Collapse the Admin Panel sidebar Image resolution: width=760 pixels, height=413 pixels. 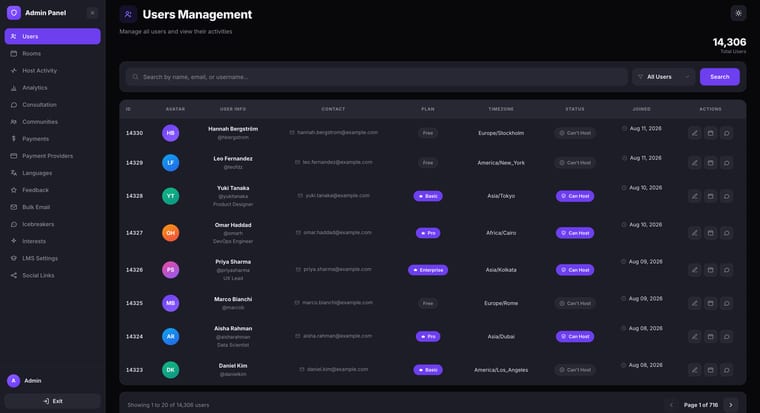(x=92, y=13)
